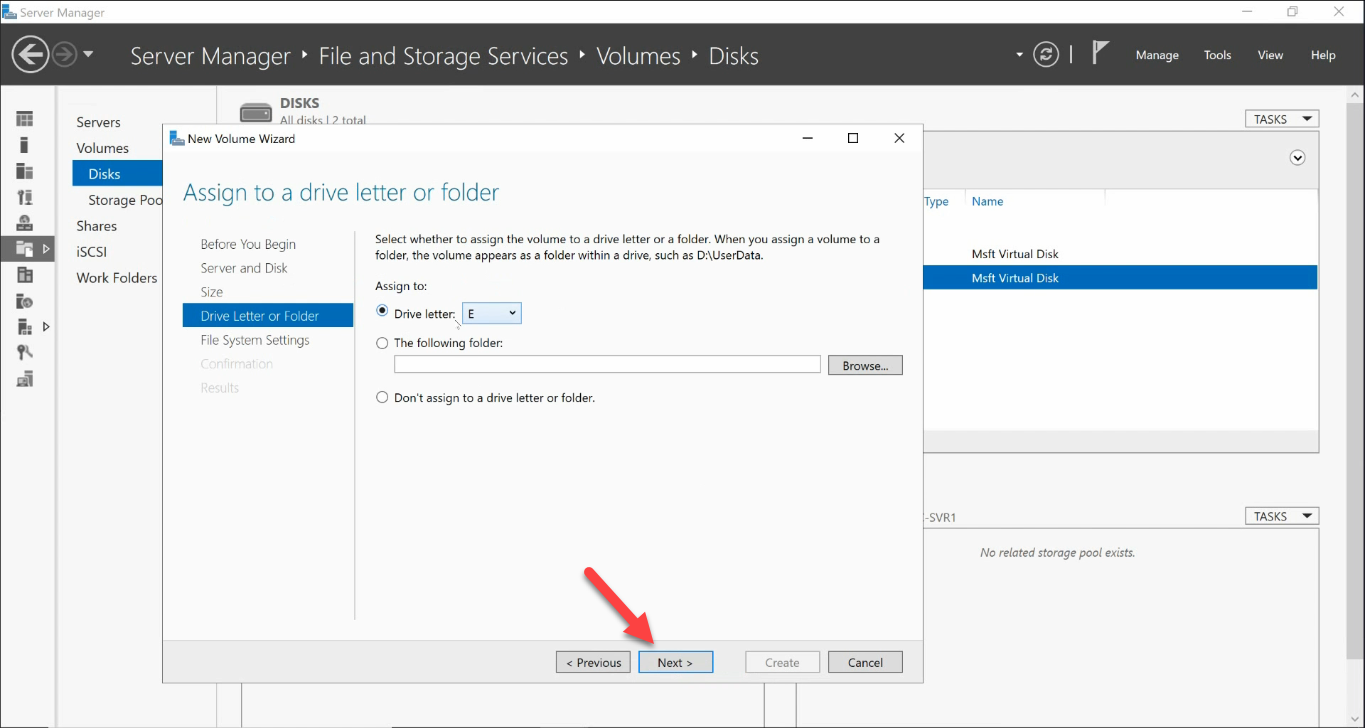Screen dimensions: 1365x728
Task: Select the highlighted Msft Virtual Disk row
Action: (x=1120, y=278)
